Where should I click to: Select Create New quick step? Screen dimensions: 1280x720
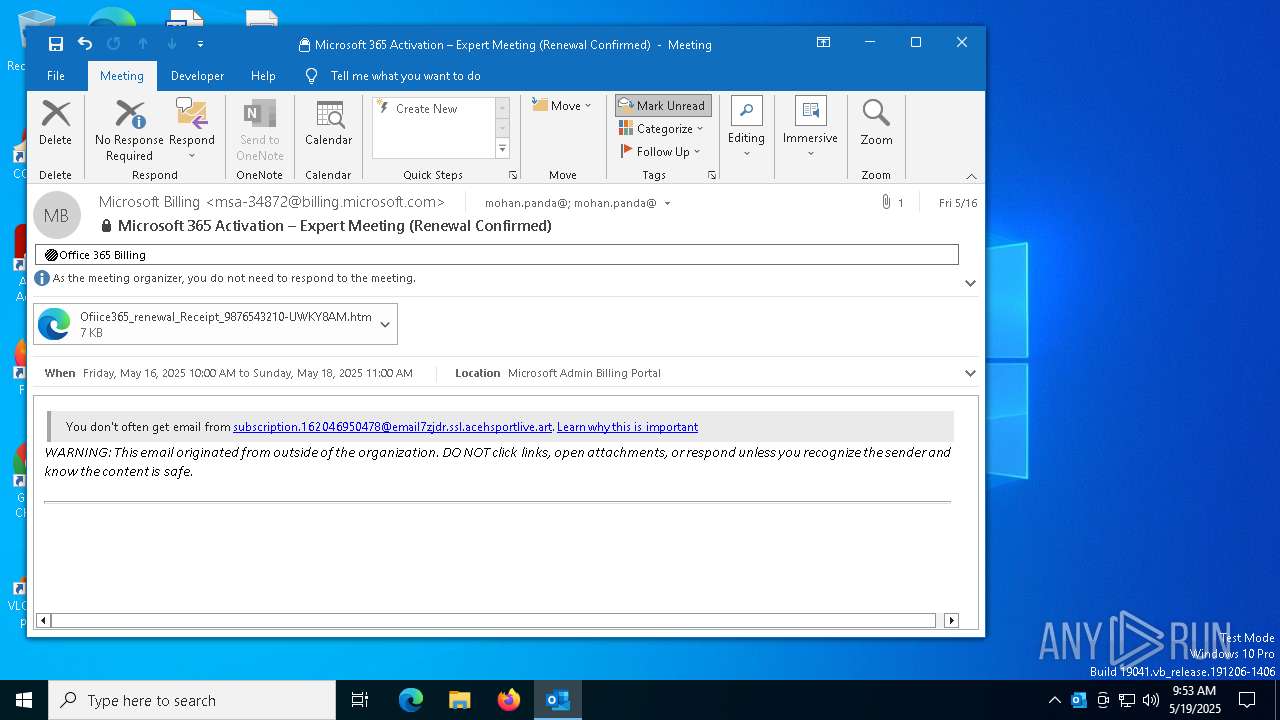coord(426,109)
